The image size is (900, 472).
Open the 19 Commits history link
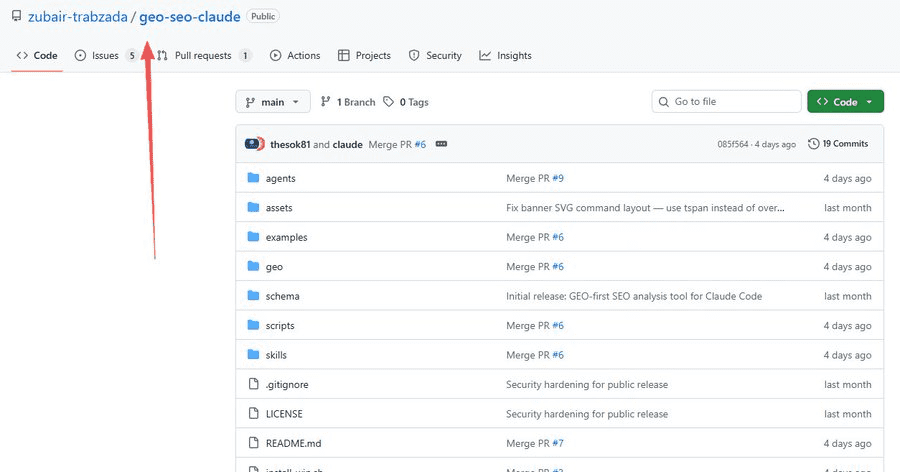click(x=838, y=144)
